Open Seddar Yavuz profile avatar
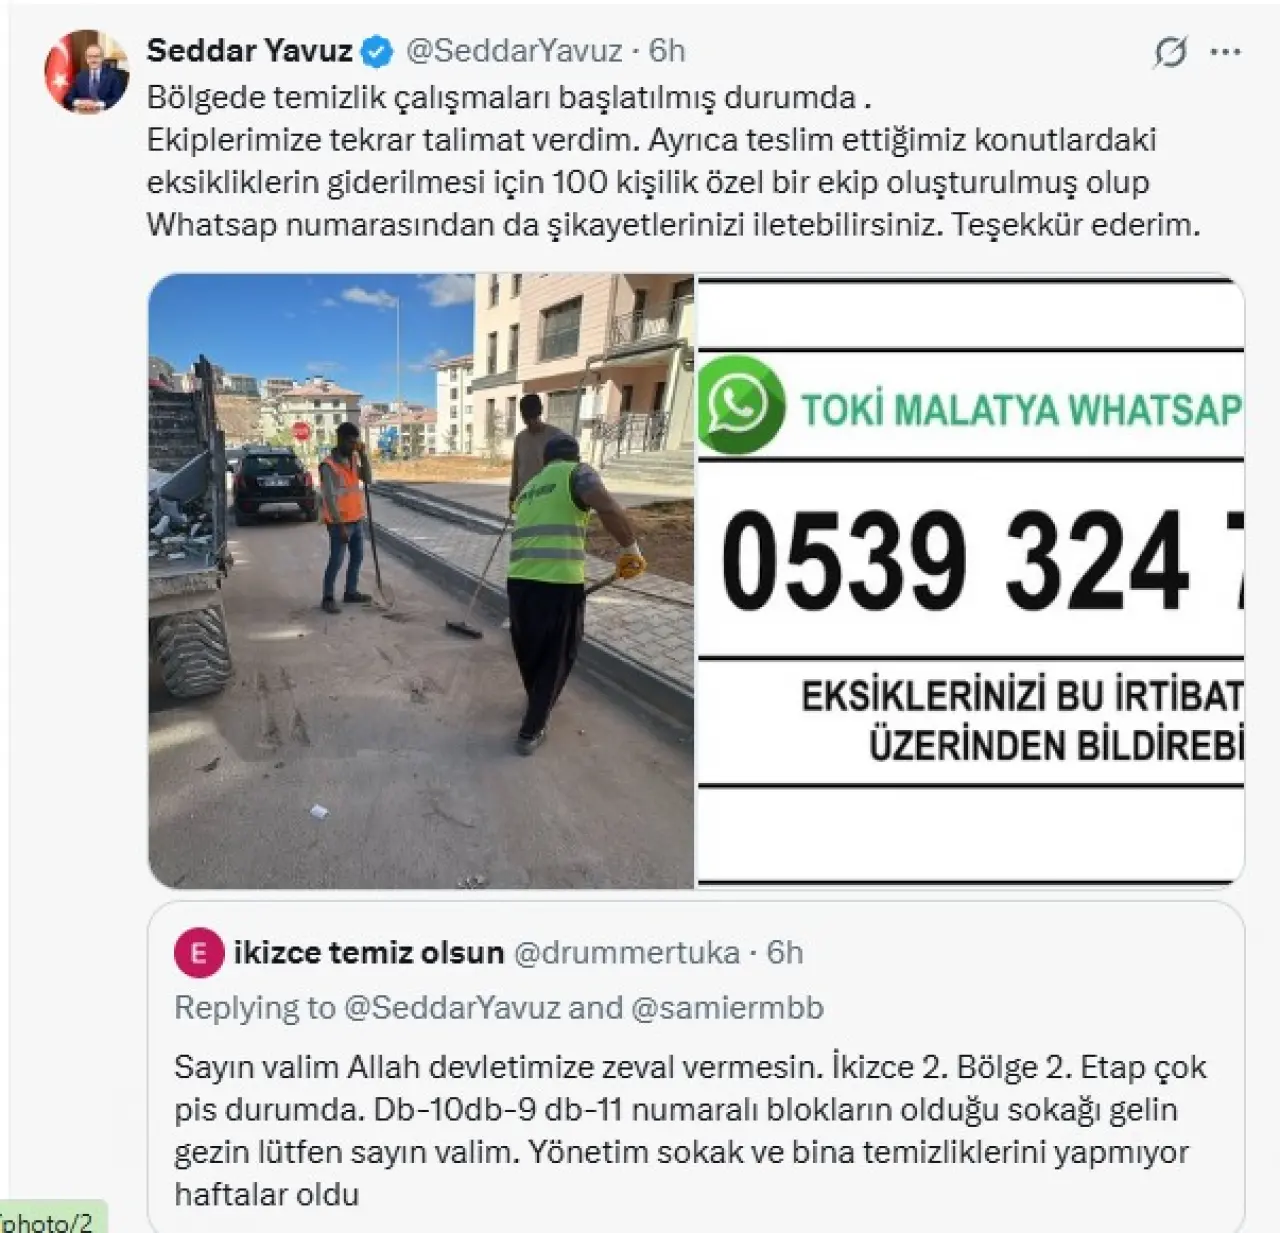The image size is (1280, 1233). coord(87,72)
